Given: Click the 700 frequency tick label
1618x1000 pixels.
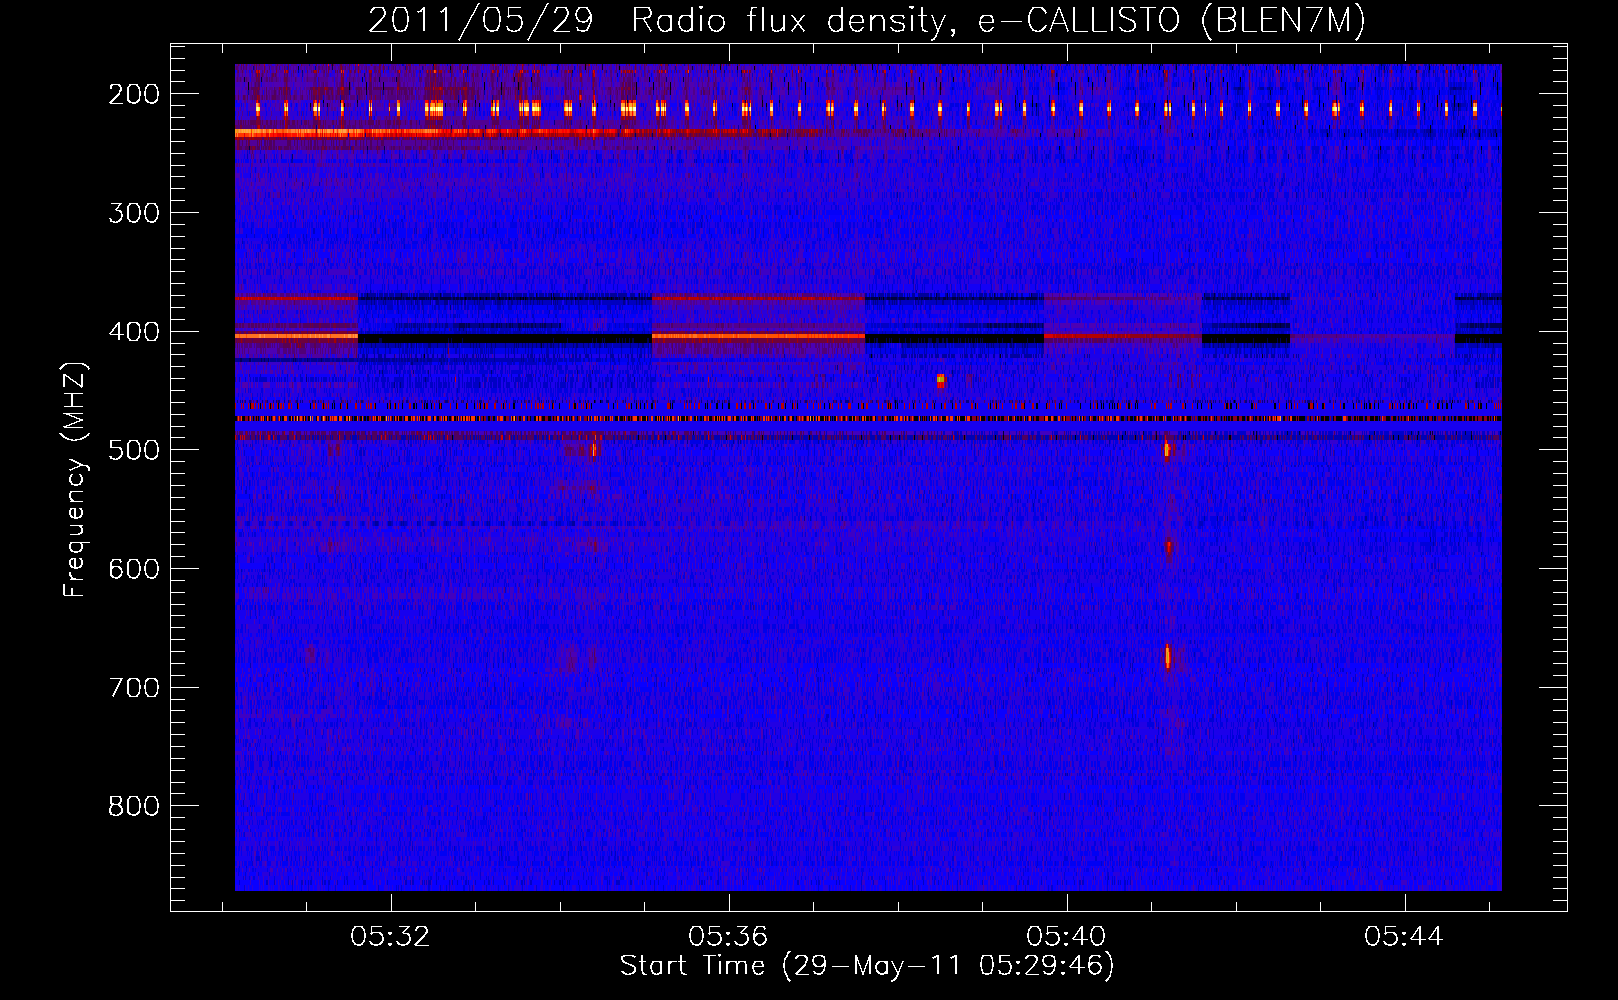Looking at the screenshot, I should tap(134, 688).
